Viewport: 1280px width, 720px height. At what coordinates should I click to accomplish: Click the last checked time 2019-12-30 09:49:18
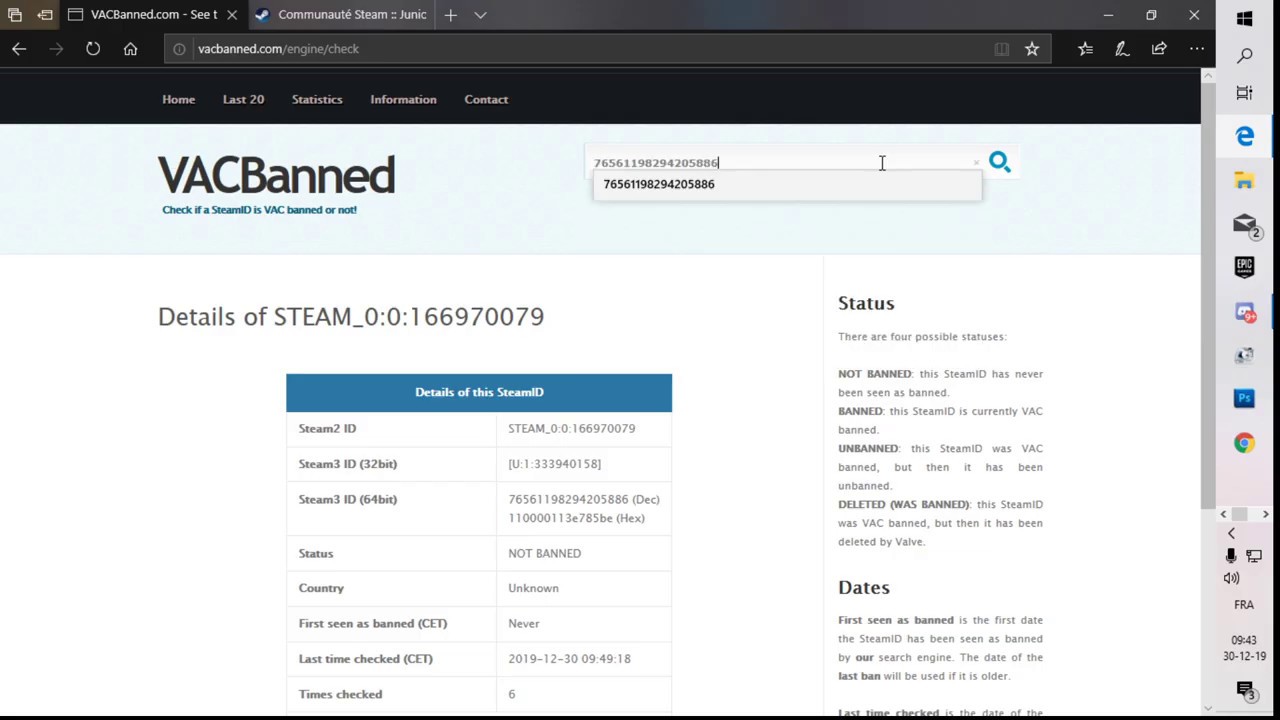pyautogui.click(x=569, y=659)
